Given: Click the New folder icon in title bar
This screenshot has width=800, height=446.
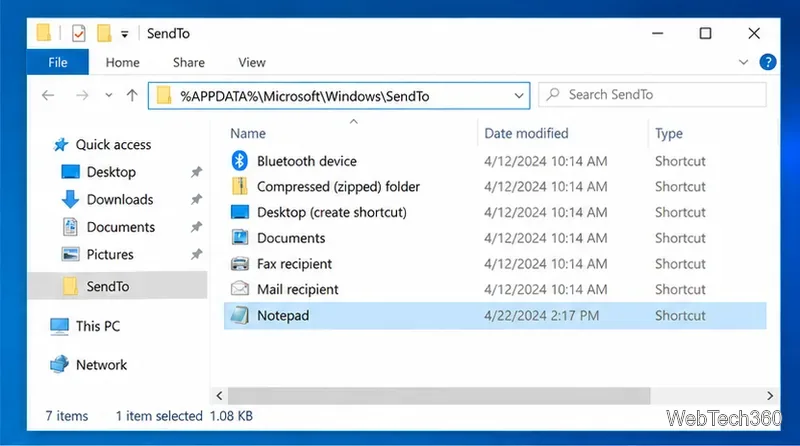Looking at the screenshot, I should tap(104, 34).
